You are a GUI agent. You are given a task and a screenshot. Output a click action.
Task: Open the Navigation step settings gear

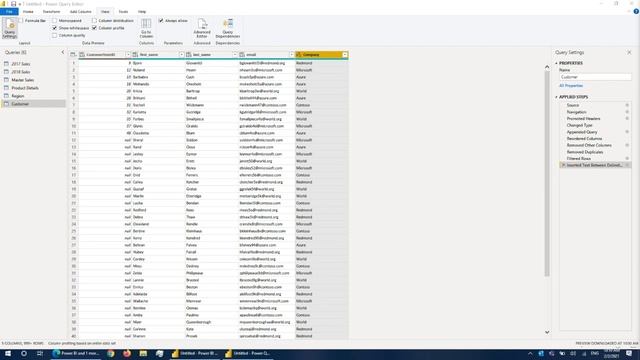(x=627, y=112)
